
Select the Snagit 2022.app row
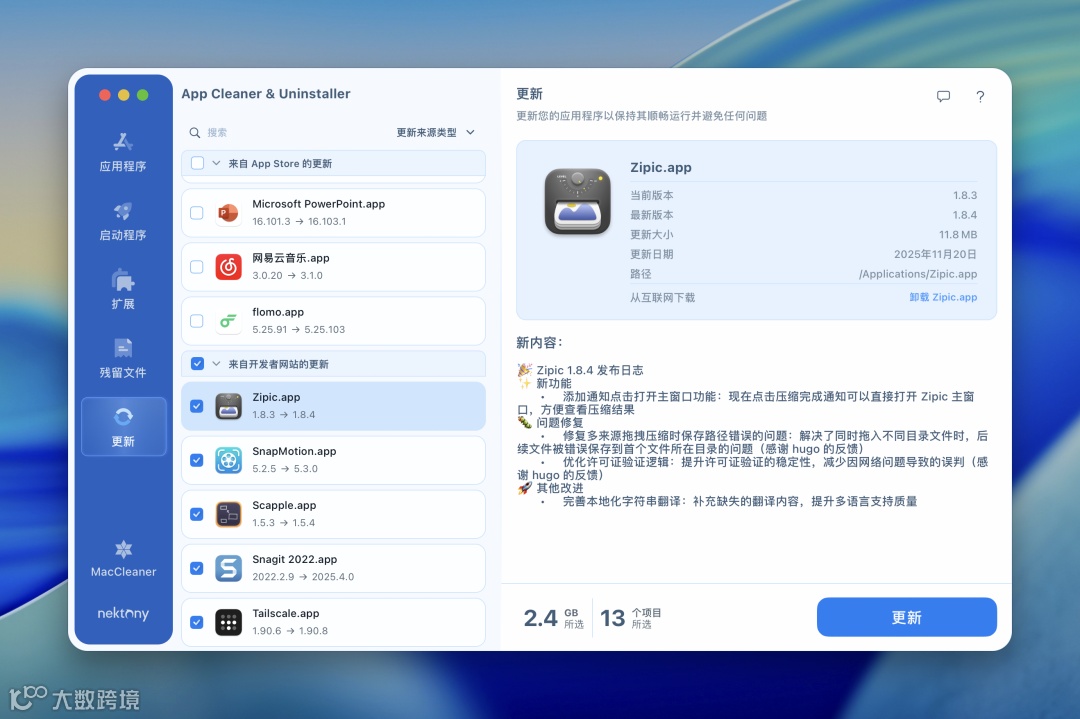coord(333,568)
